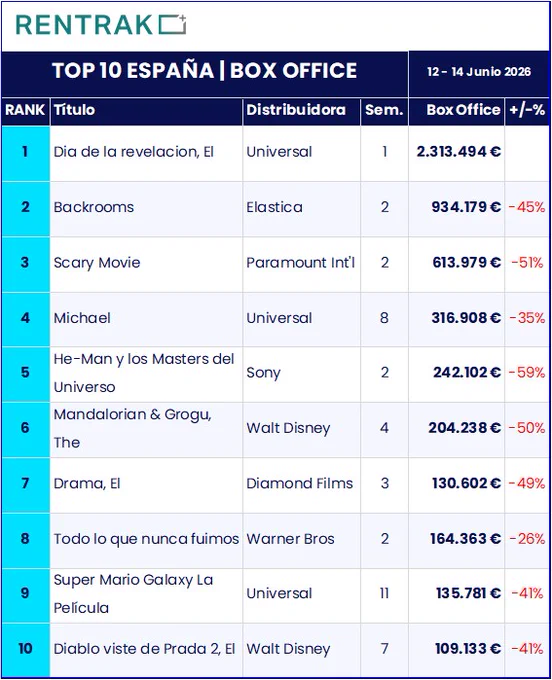552x680 pixels.
Task: Click He-Man y los Masters del Universo
Action: 144,373
